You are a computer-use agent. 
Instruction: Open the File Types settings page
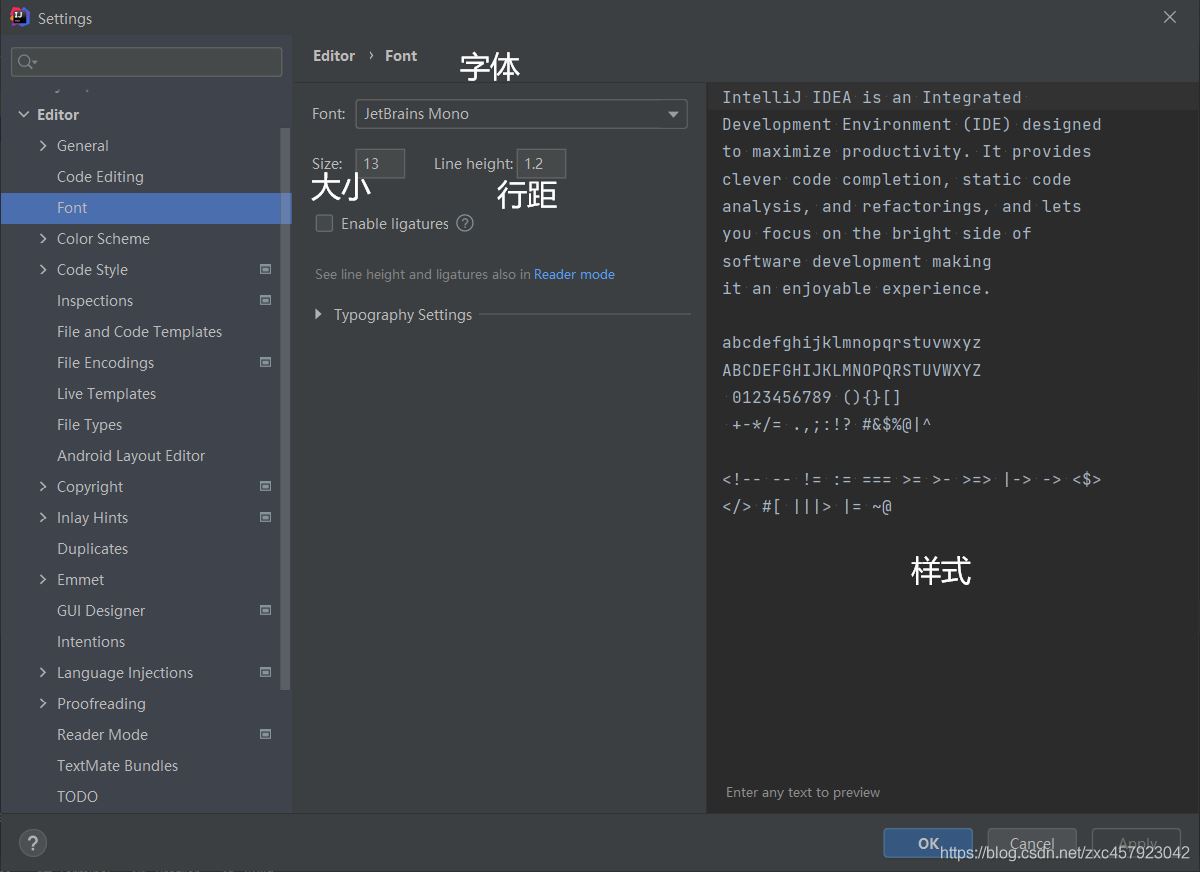(89, 424)
